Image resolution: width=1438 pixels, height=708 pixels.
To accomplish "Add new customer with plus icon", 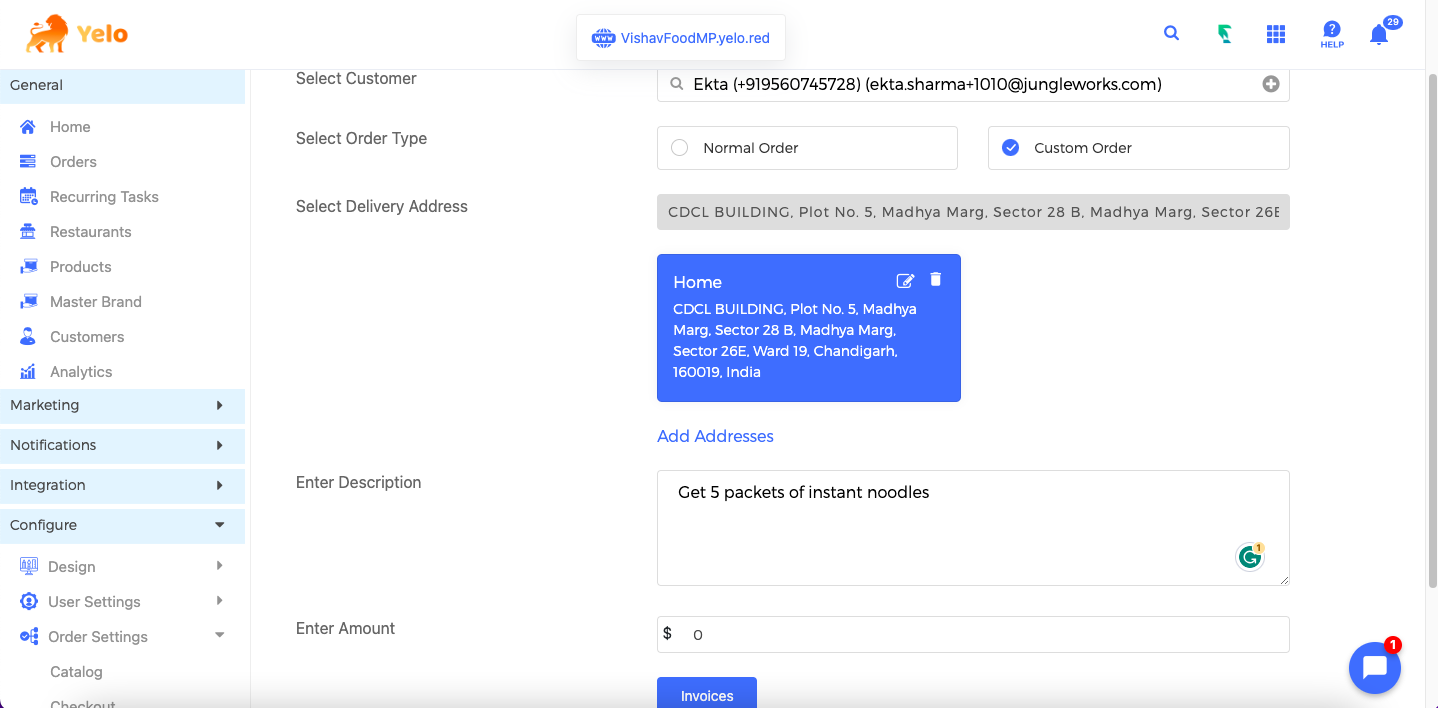I will click(x=1271, y=84).
